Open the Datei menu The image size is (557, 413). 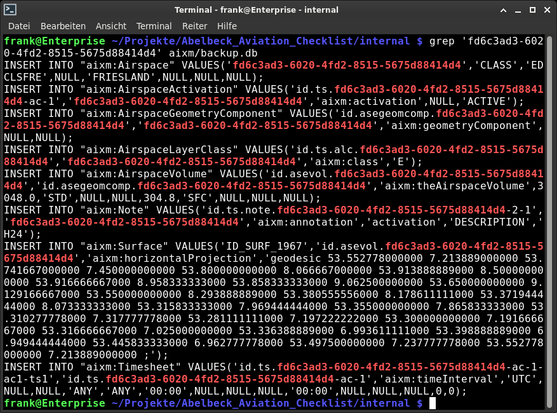19,26
